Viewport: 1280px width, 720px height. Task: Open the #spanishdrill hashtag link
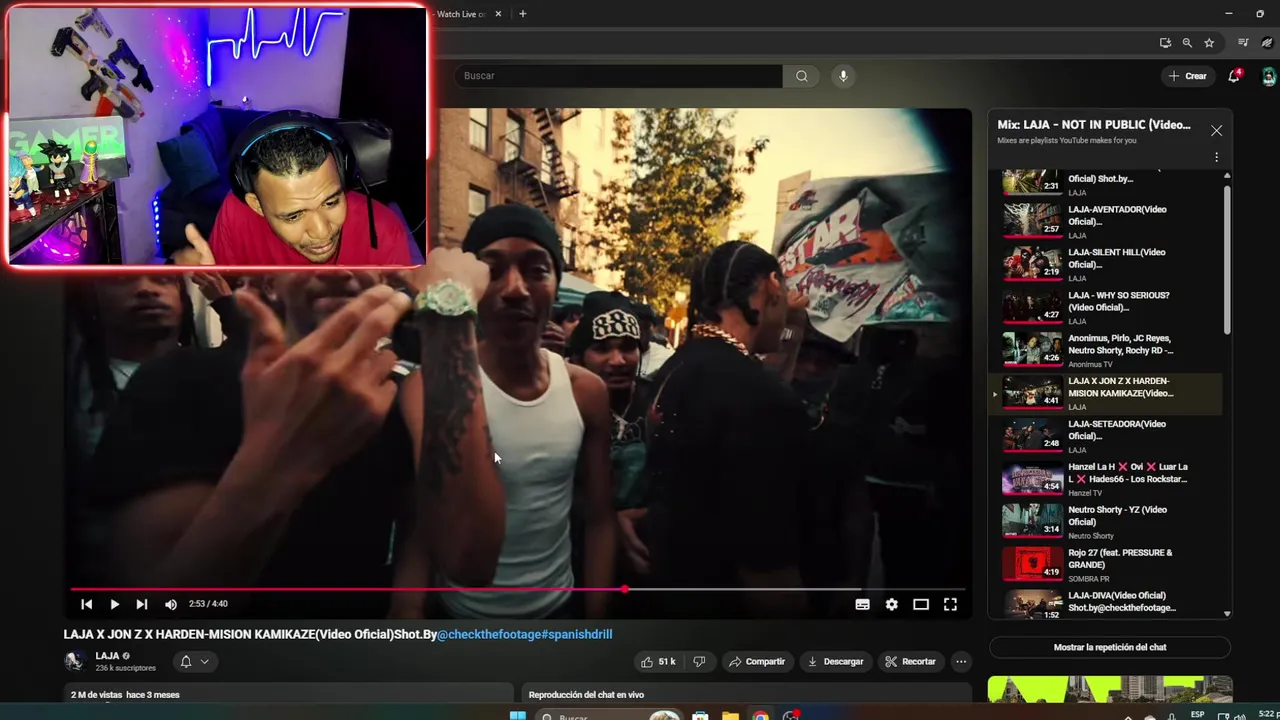[578, 634]
